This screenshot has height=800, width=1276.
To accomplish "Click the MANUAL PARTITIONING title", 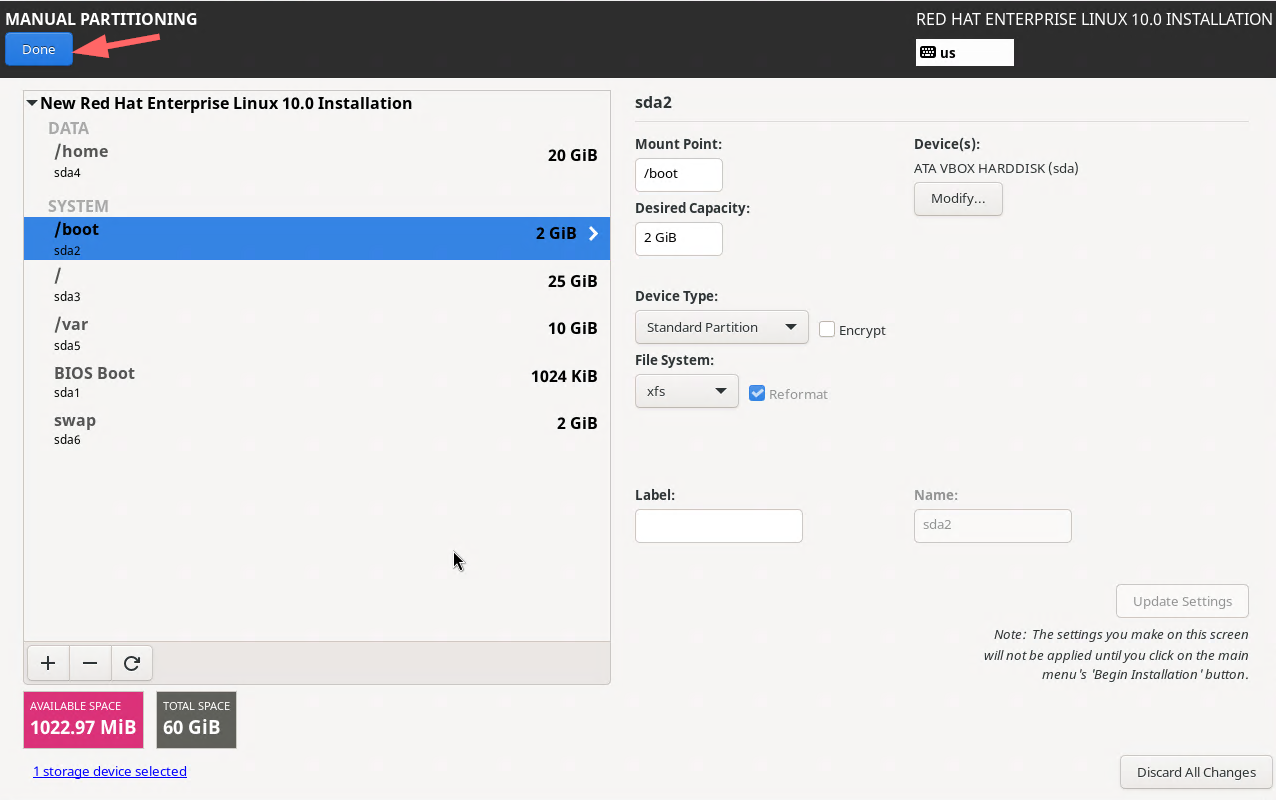I will (x=101, y=19).
